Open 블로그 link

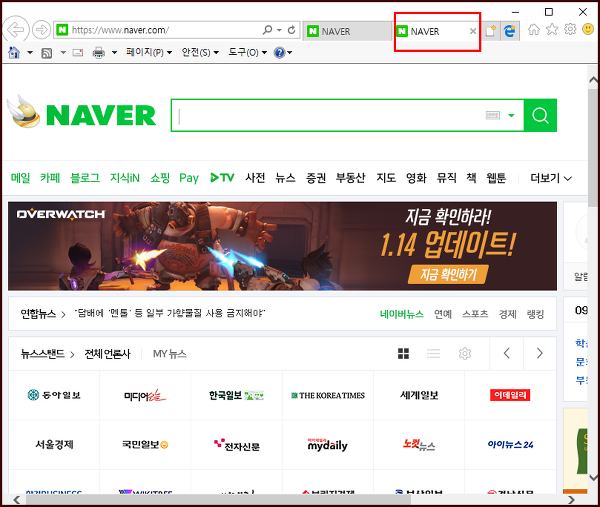click(85, 178)
